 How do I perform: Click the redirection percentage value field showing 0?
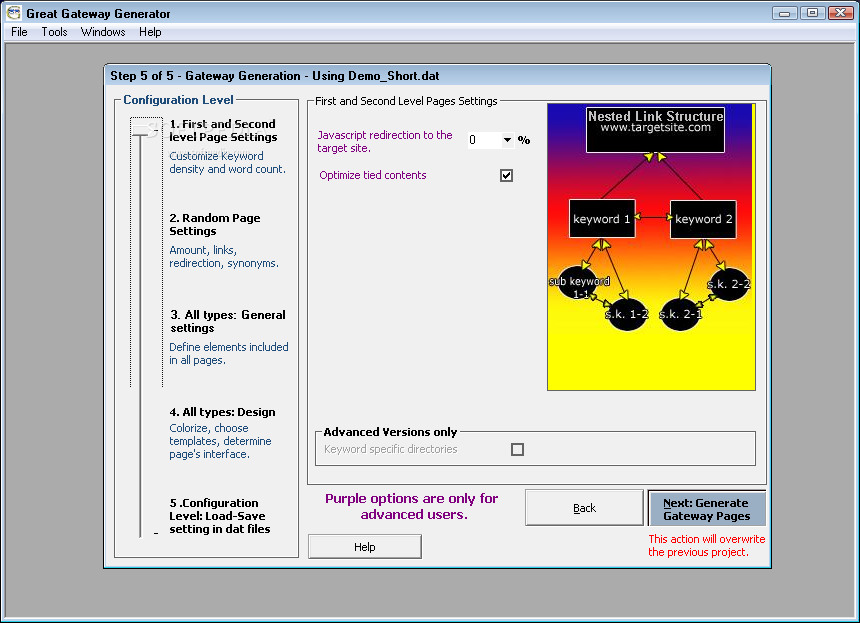click(x=484, y=140)
